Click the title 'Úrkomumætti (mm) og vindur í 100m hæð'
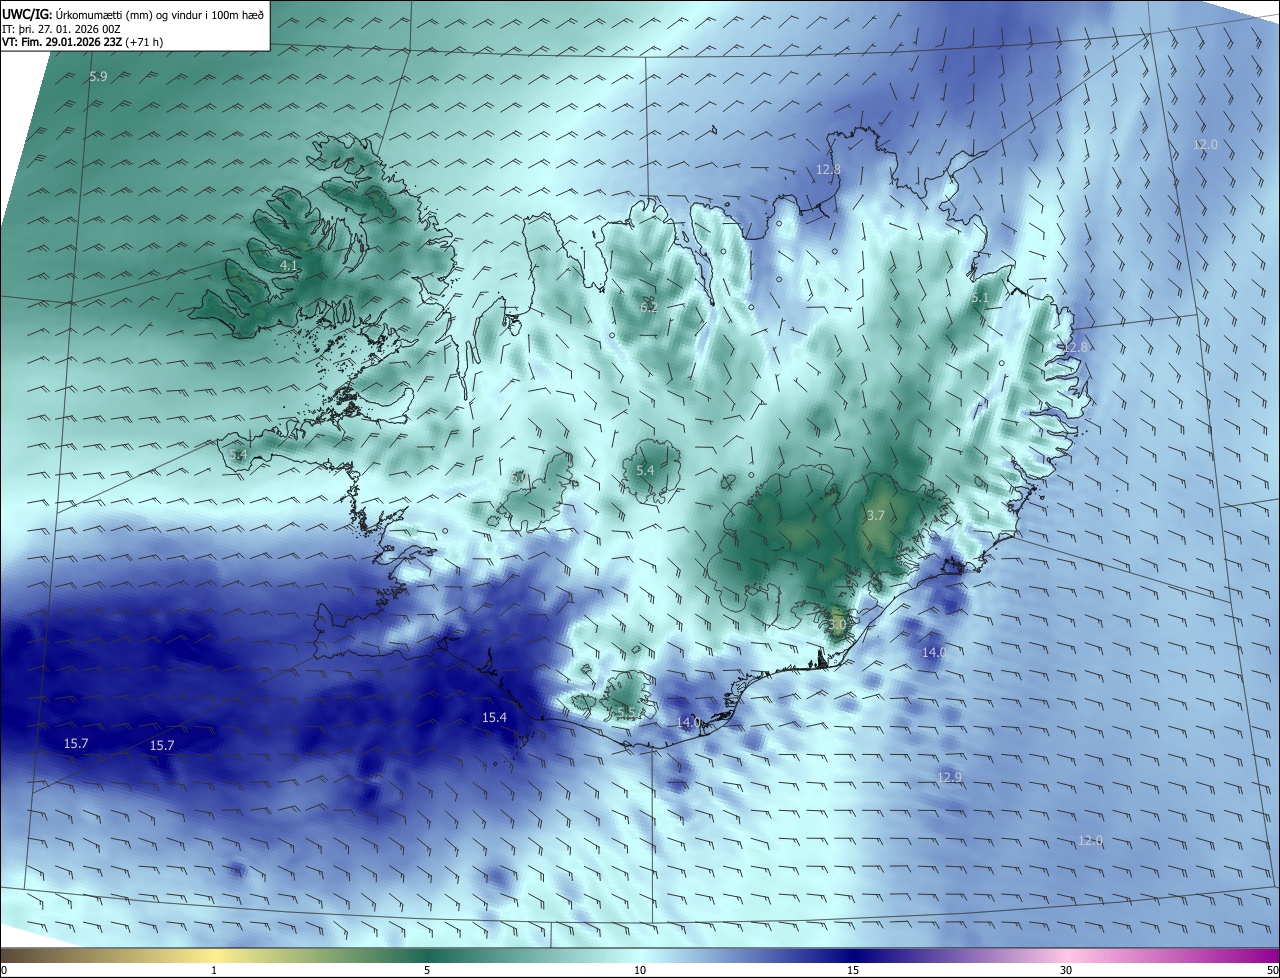The width and height of the screenshot is (1280, 978). click(161, 14)
